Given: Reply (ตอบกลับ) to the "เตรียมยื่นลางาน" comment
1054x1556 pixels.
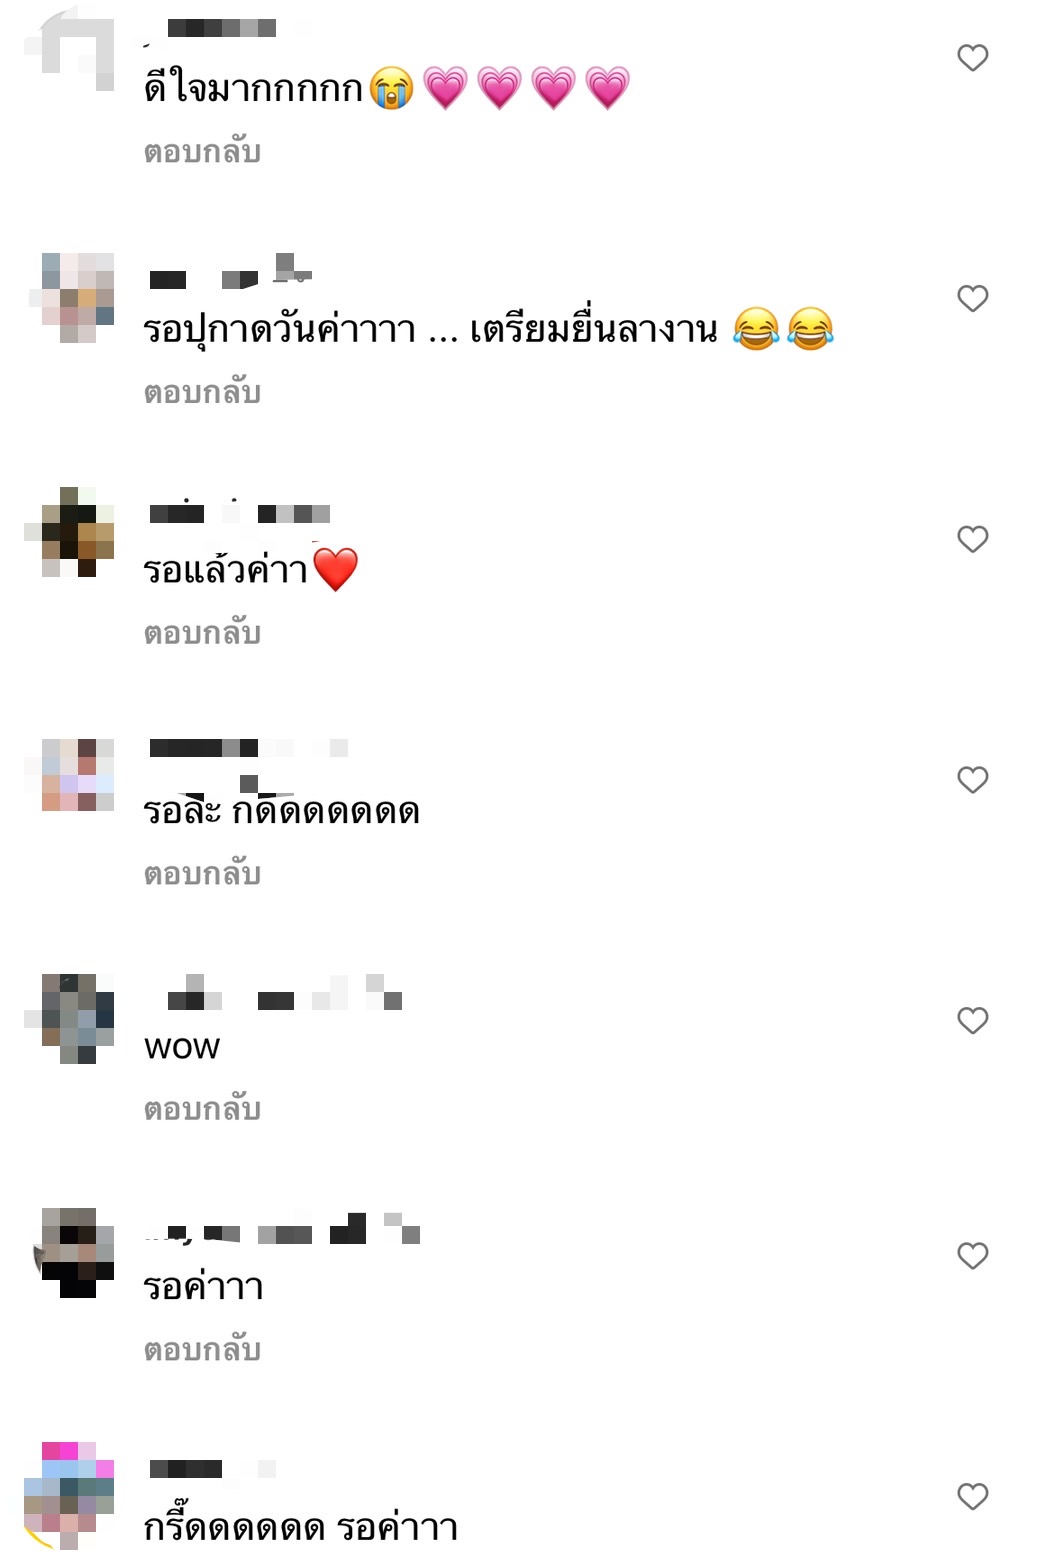Looking at the screenshot, I should pos(203,392).
